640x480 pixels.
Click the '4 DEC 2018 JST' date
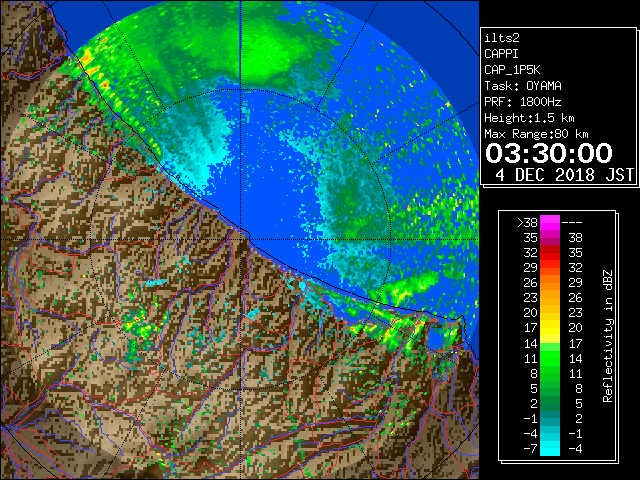564,175
